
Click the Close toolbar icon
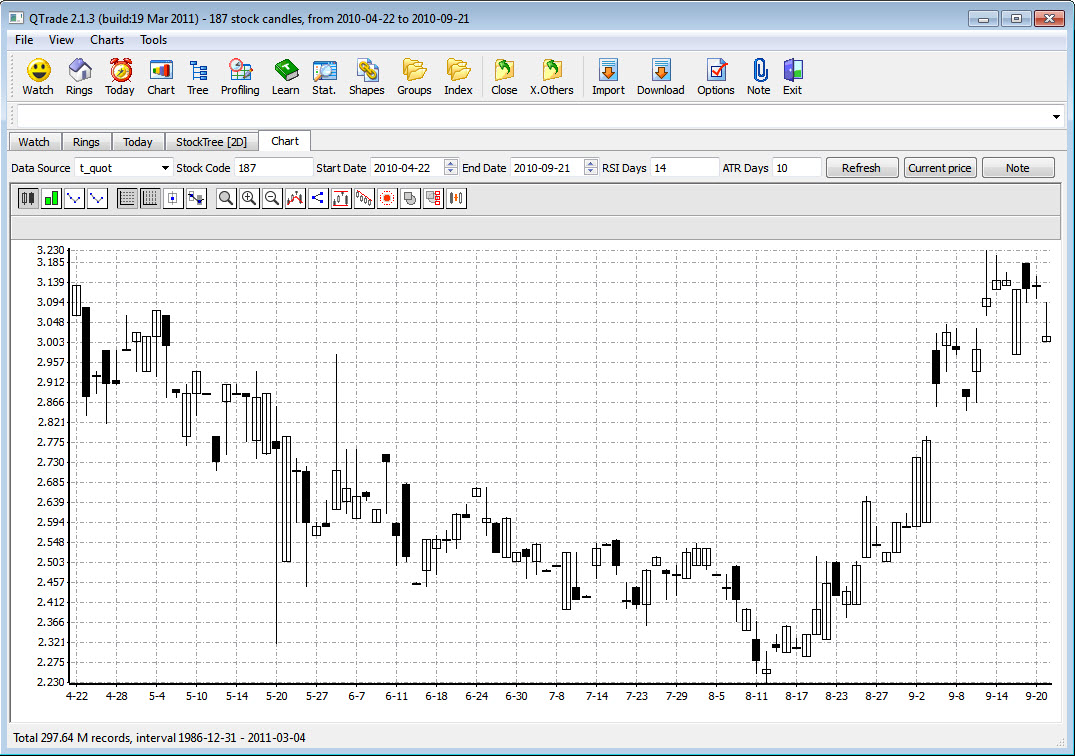click(504, 76)
